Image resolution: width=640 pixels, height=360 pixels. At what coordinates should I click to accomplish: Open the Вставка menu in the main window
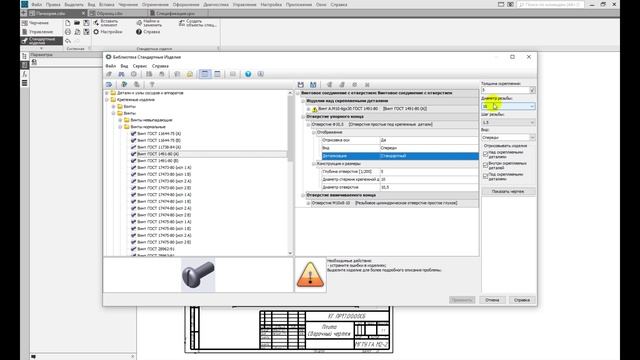[107, 4]
